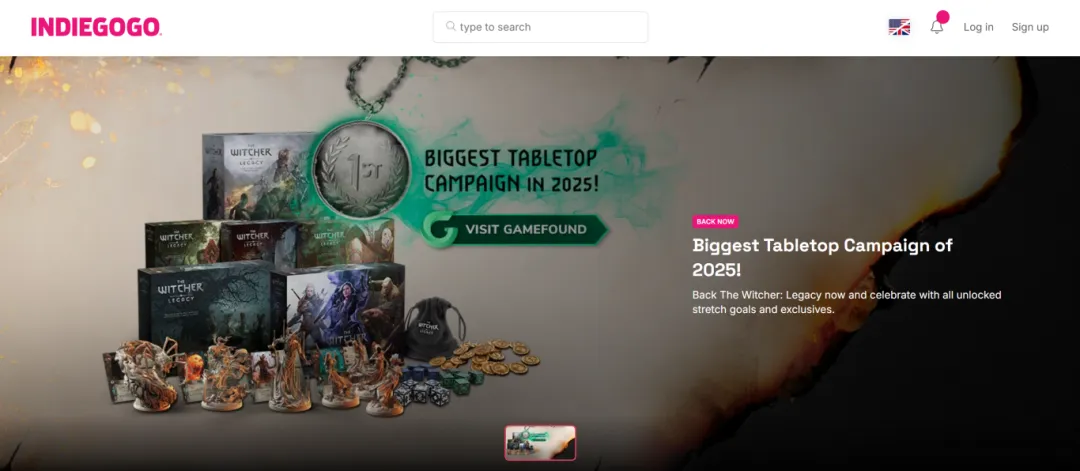Click the silver 1st place medal
The width and height of the screenshot is (1080, 471).
361,169
